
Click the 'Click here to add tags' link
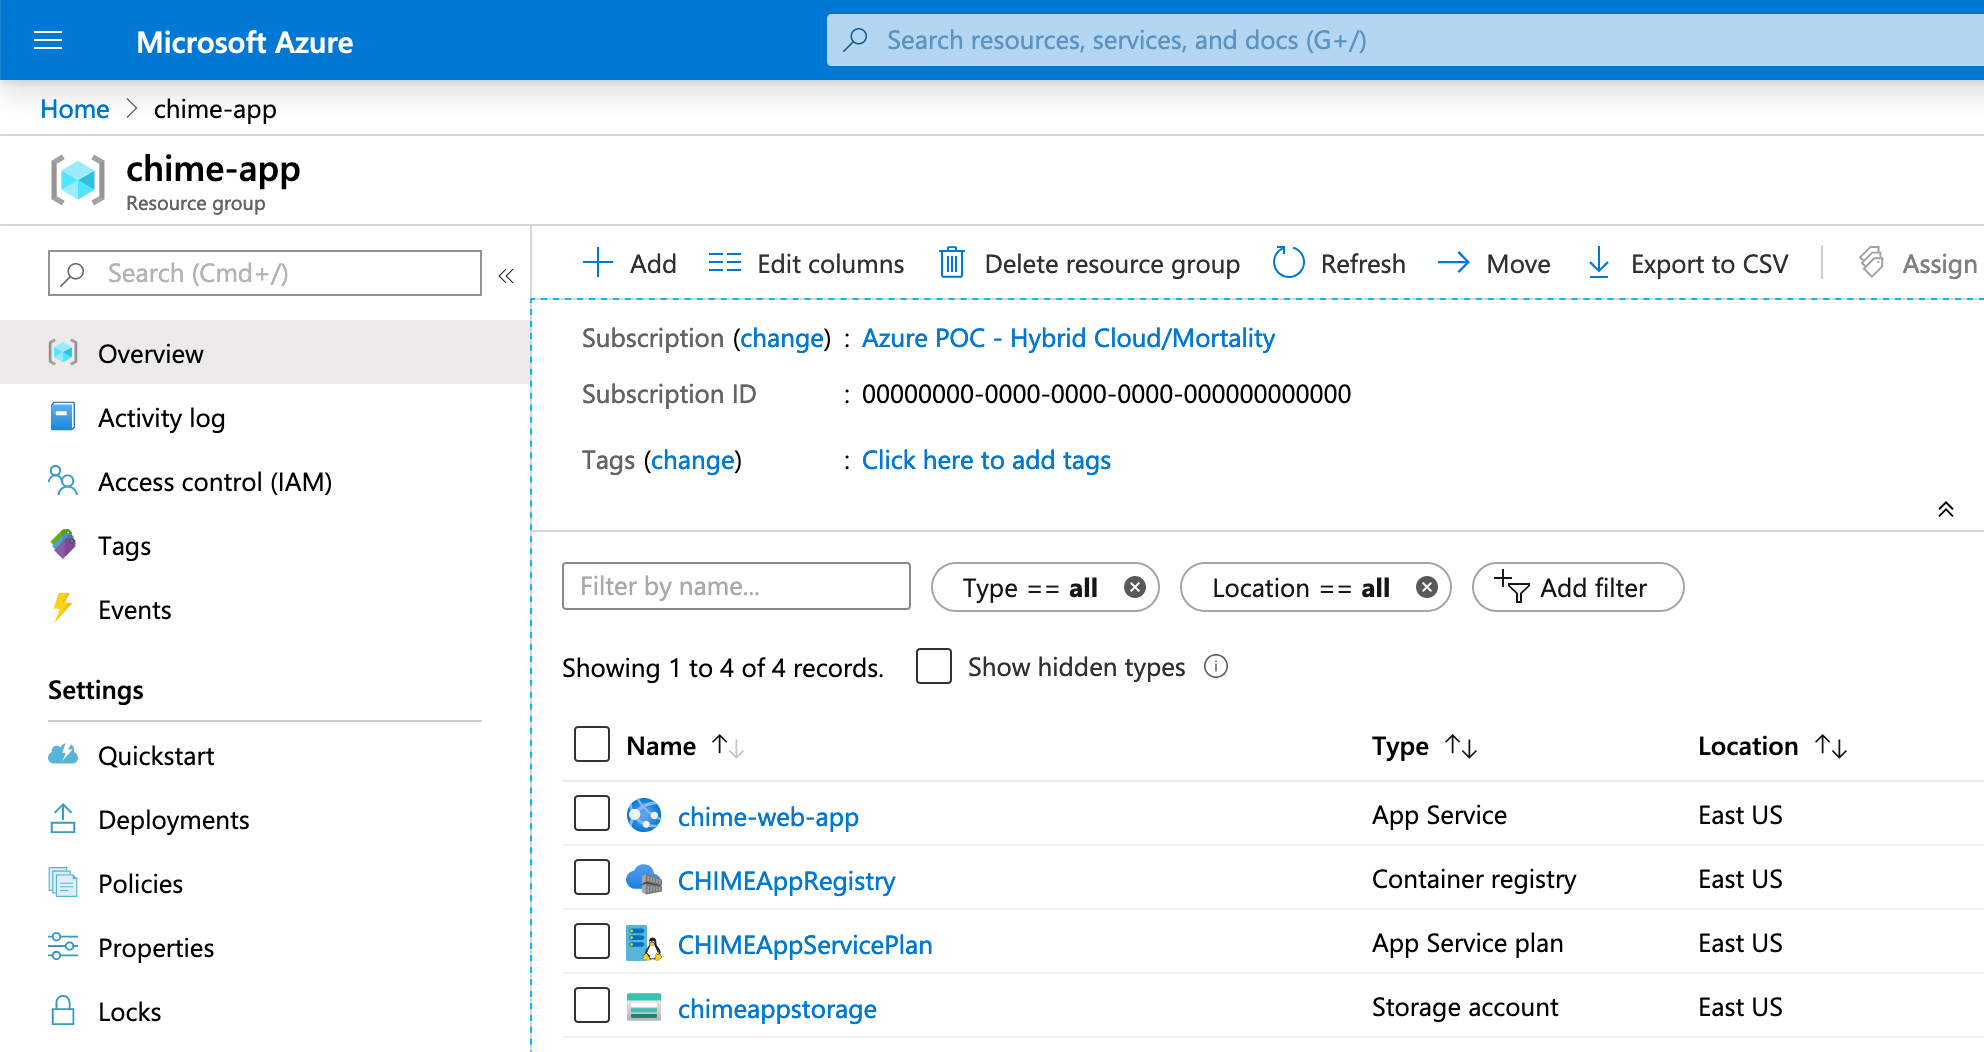[x=986, y=460]
